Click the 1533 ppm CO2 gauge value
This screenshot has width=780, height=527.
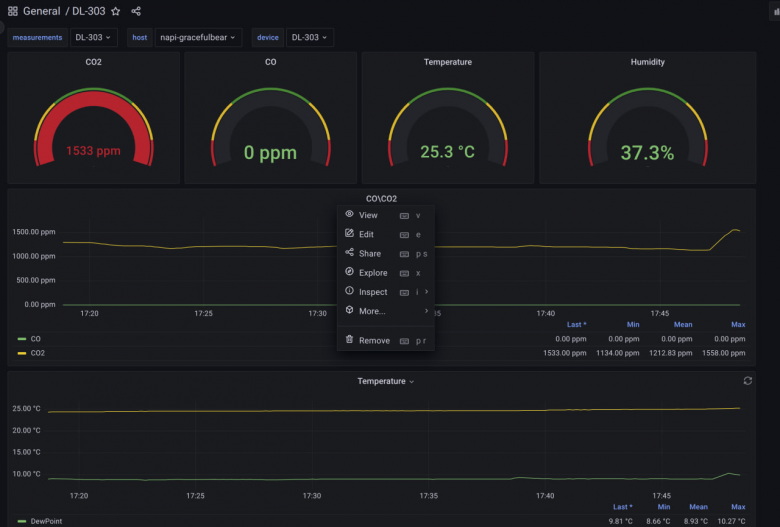94,151
